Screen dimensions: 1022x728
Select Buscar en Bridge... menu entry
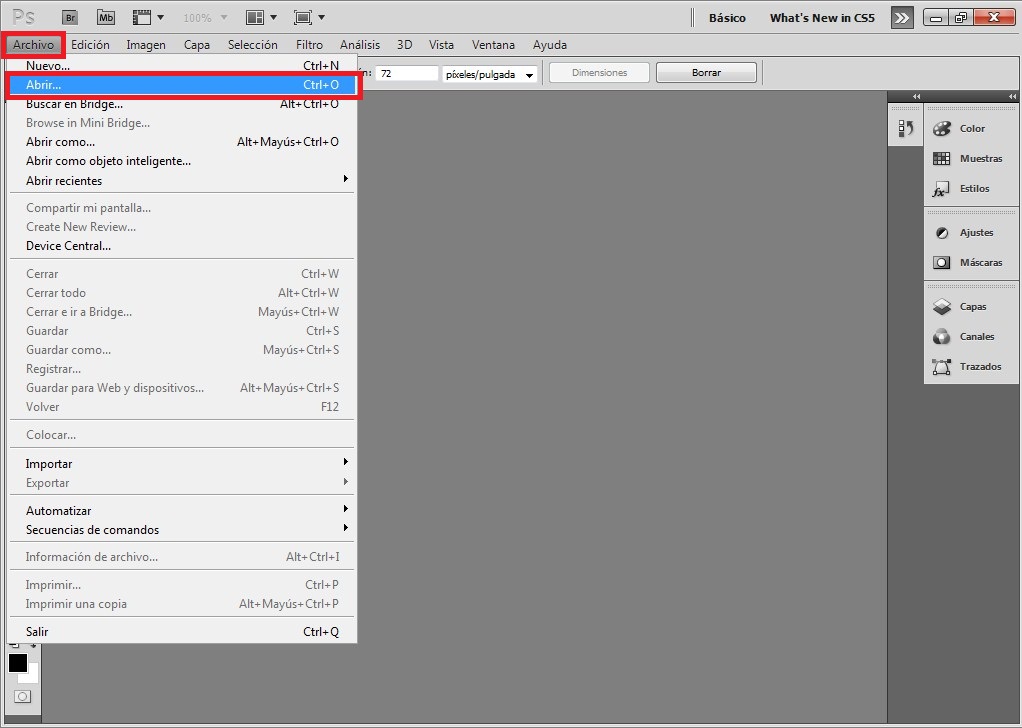tap(182, 104)
